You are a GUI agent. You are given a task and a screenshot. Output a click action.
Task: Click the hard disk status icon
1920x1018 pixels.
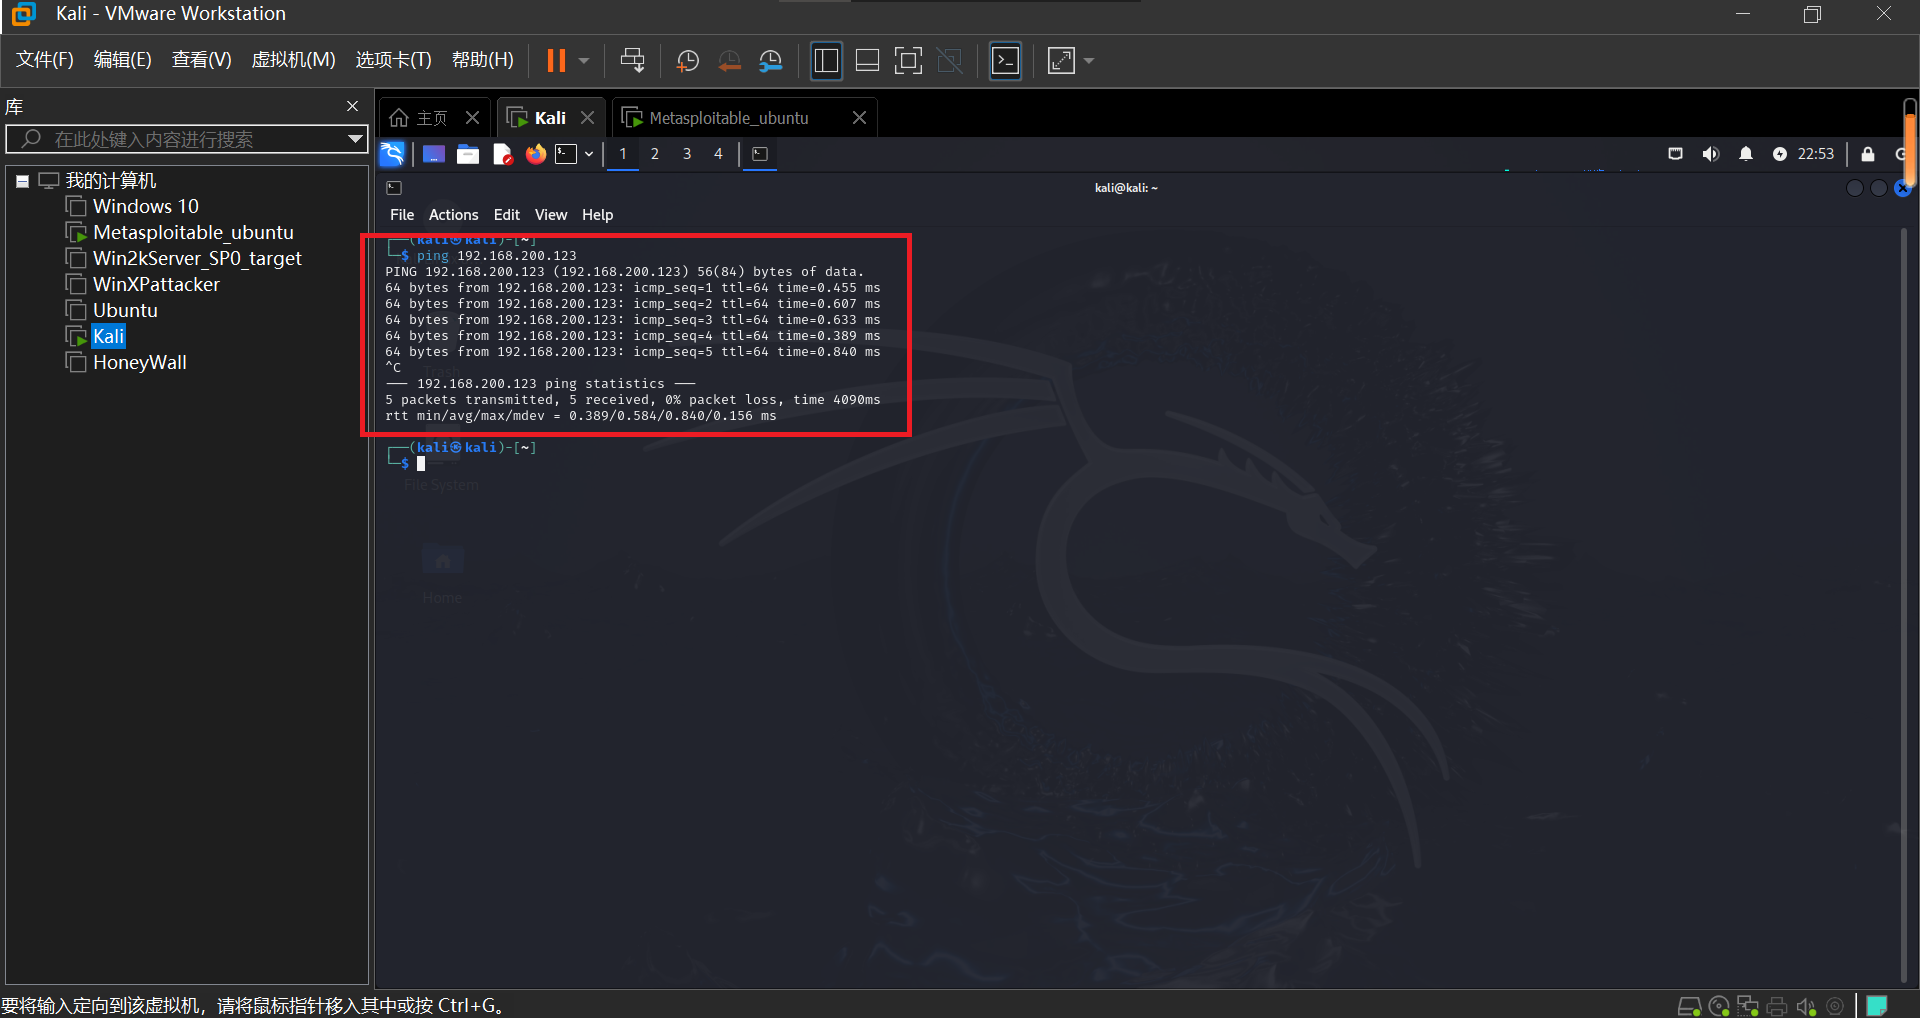[1689, 1006]
